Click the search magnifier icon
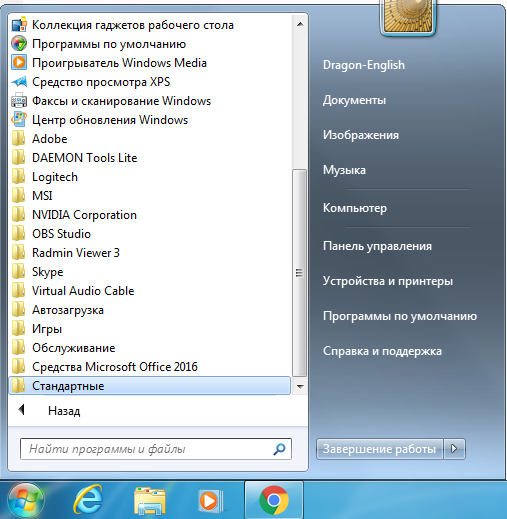 (279, 449)
